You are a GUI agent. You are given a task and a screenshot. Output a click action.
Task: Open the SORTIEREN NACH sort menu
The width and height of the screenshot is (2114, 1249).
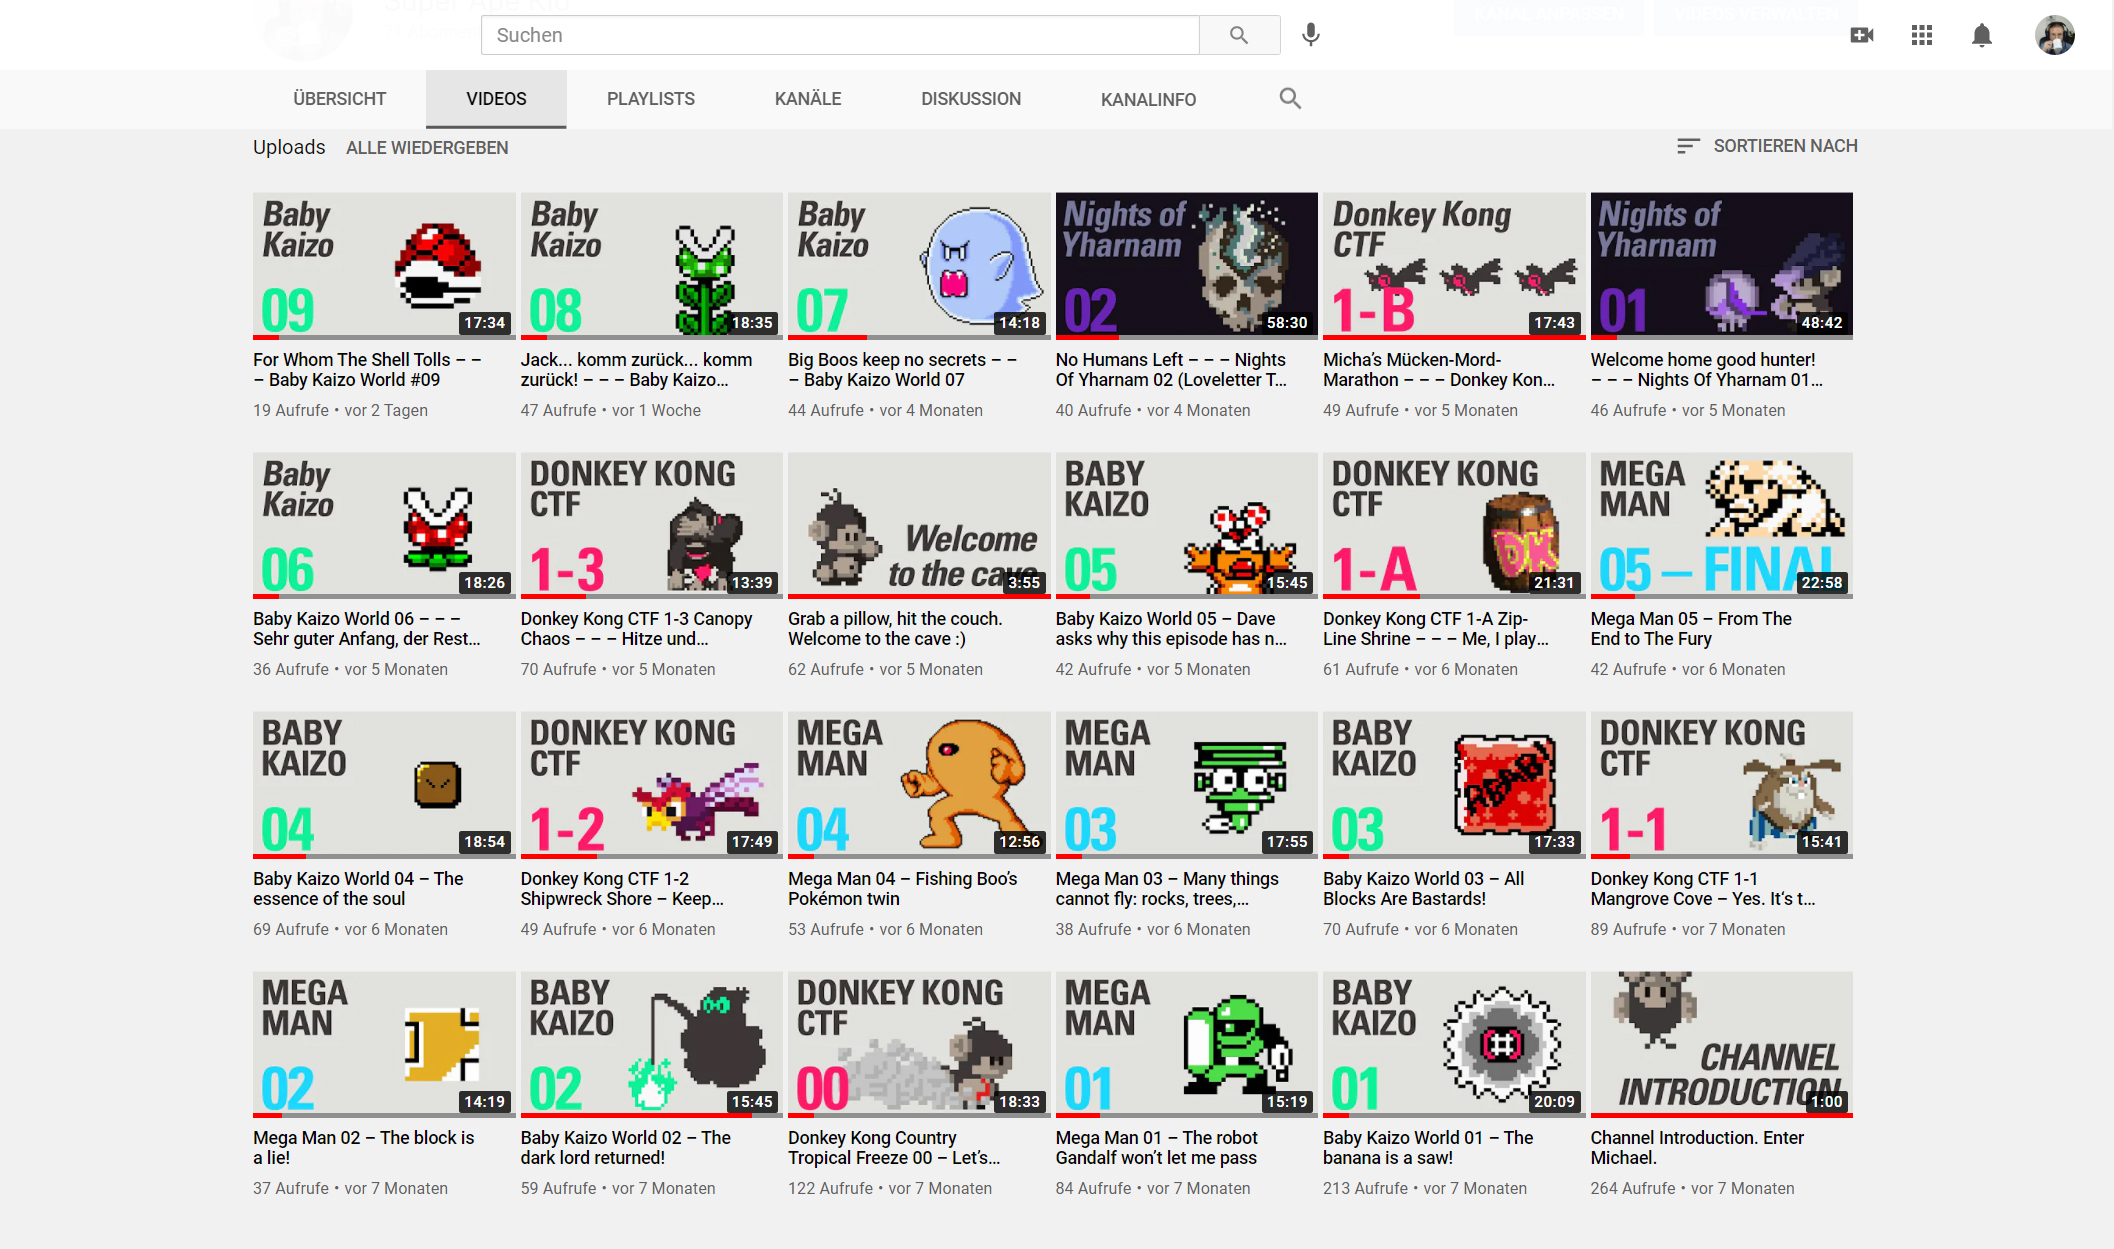[x=1767, y=146]
